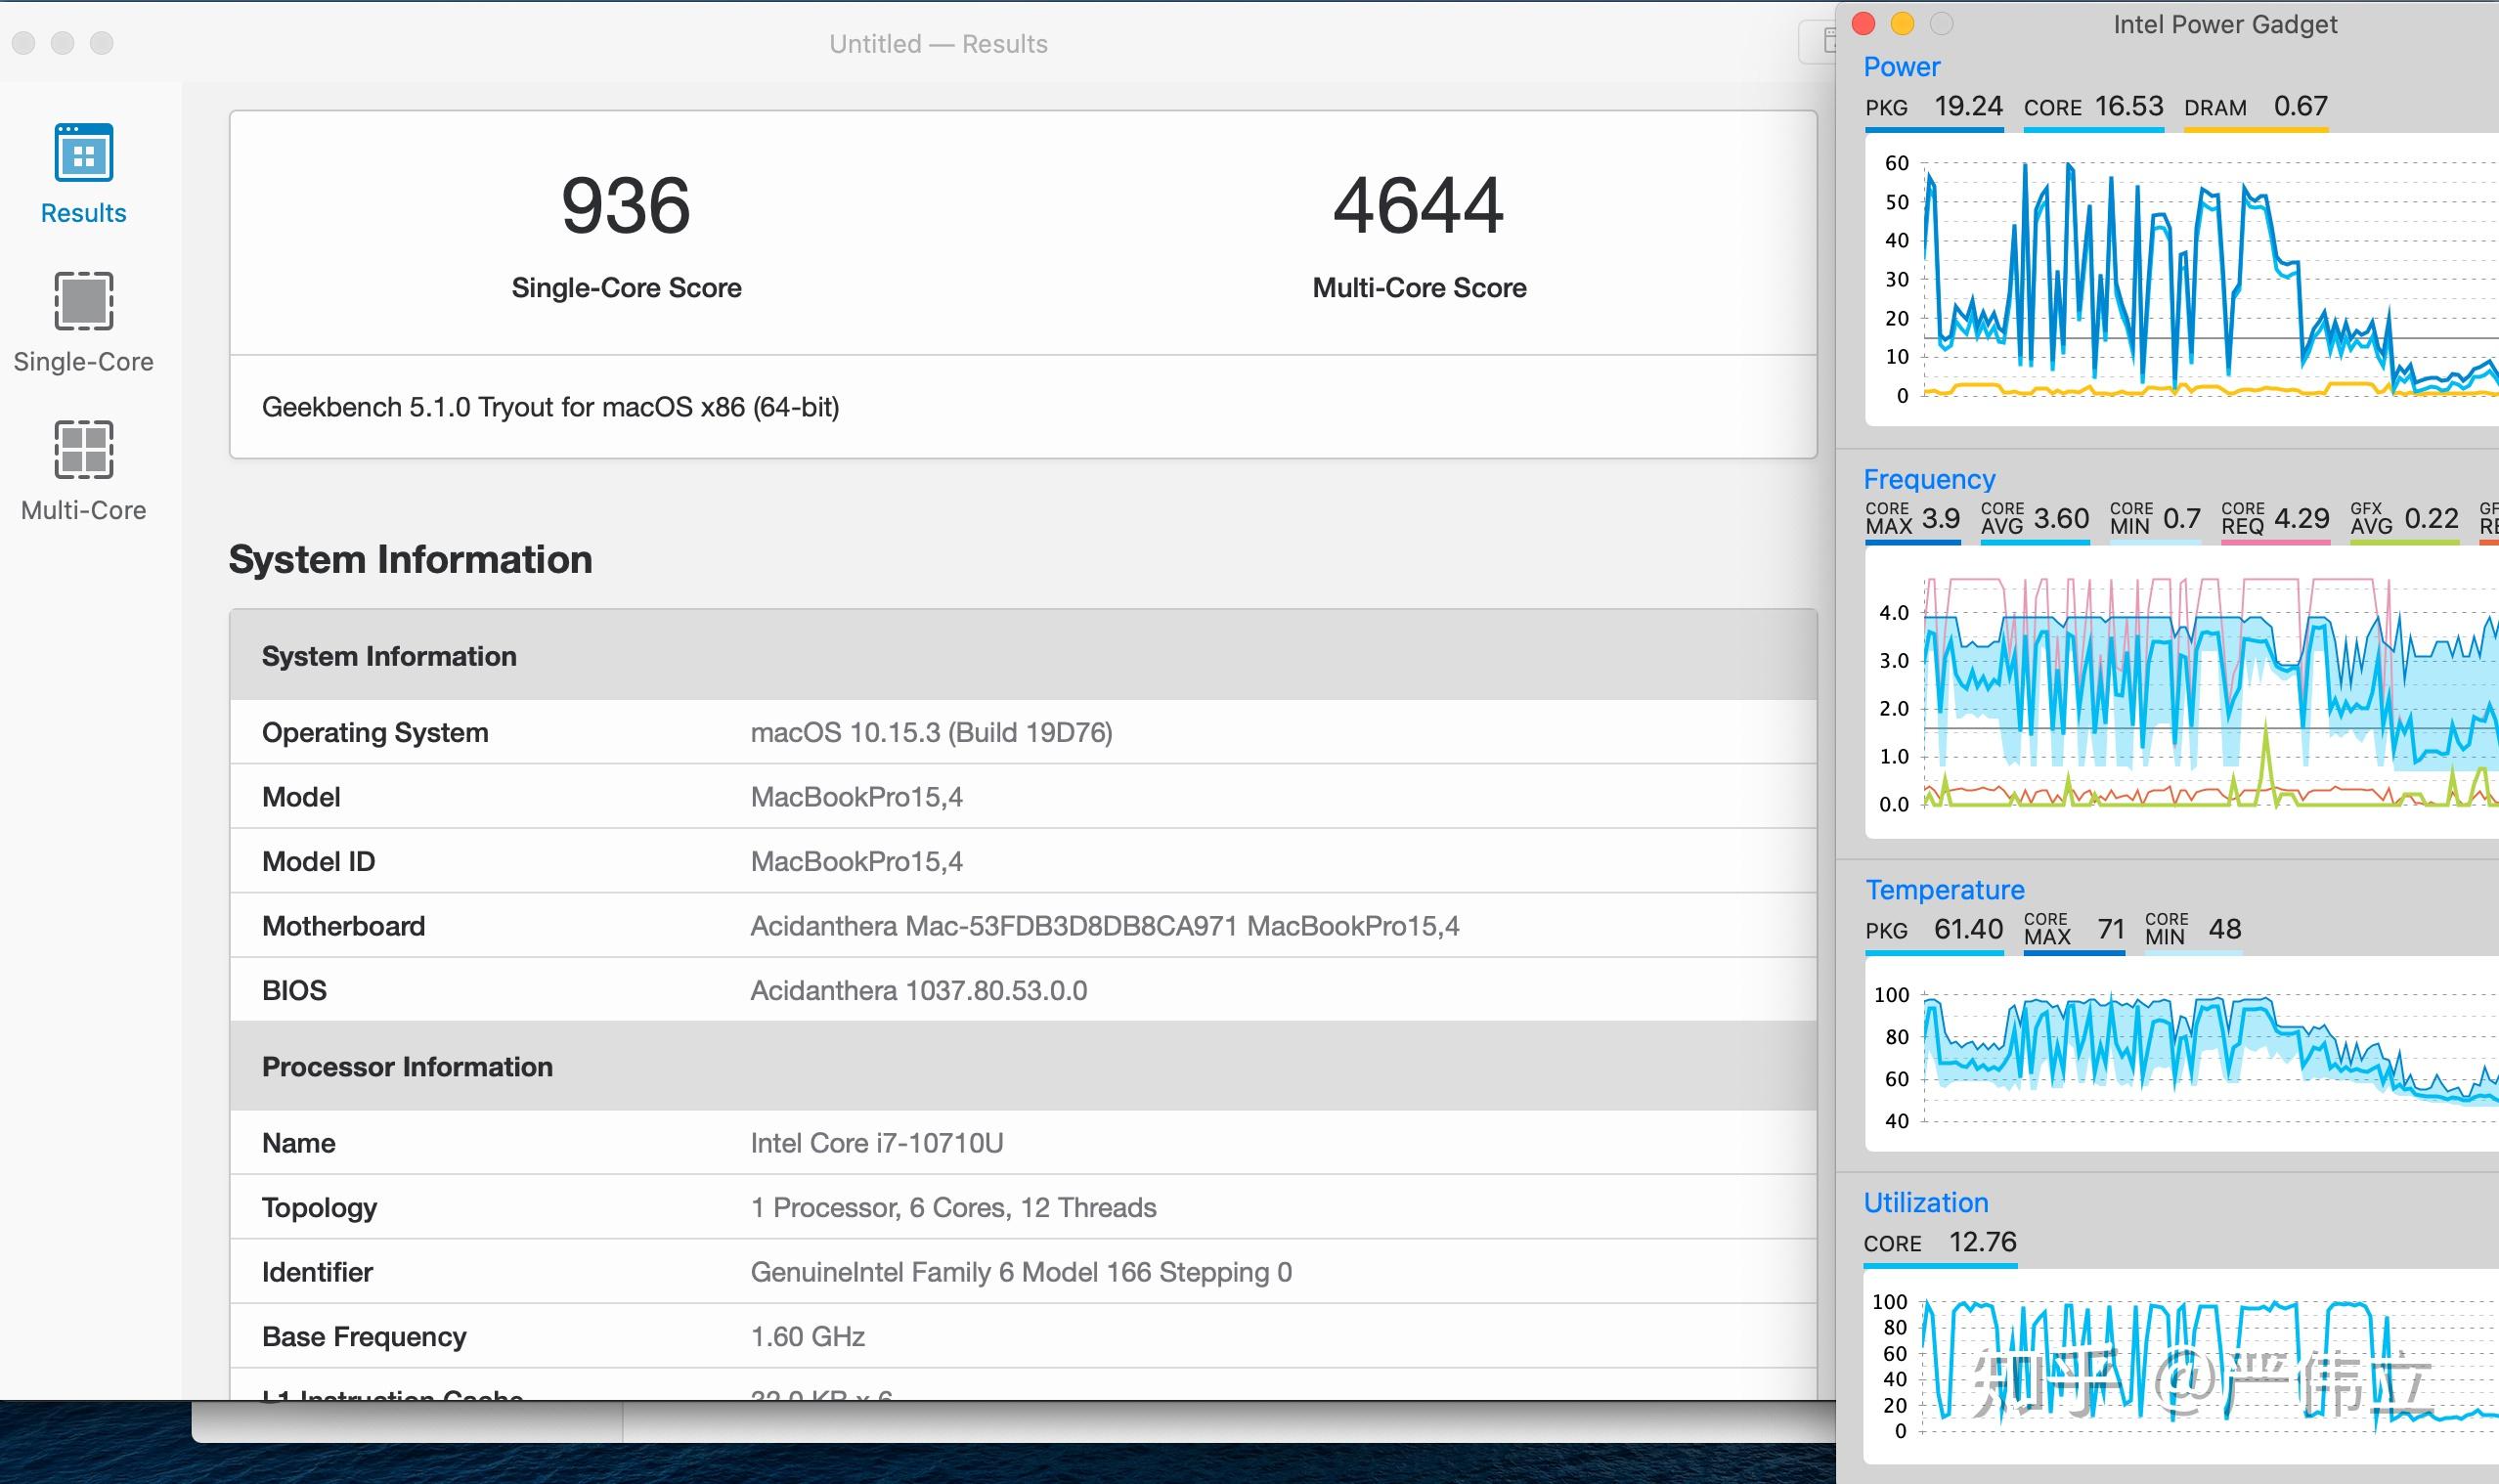Screen dimensions: 2499x1484
Task: Click the Model ID row label
Action: [318, 861]
